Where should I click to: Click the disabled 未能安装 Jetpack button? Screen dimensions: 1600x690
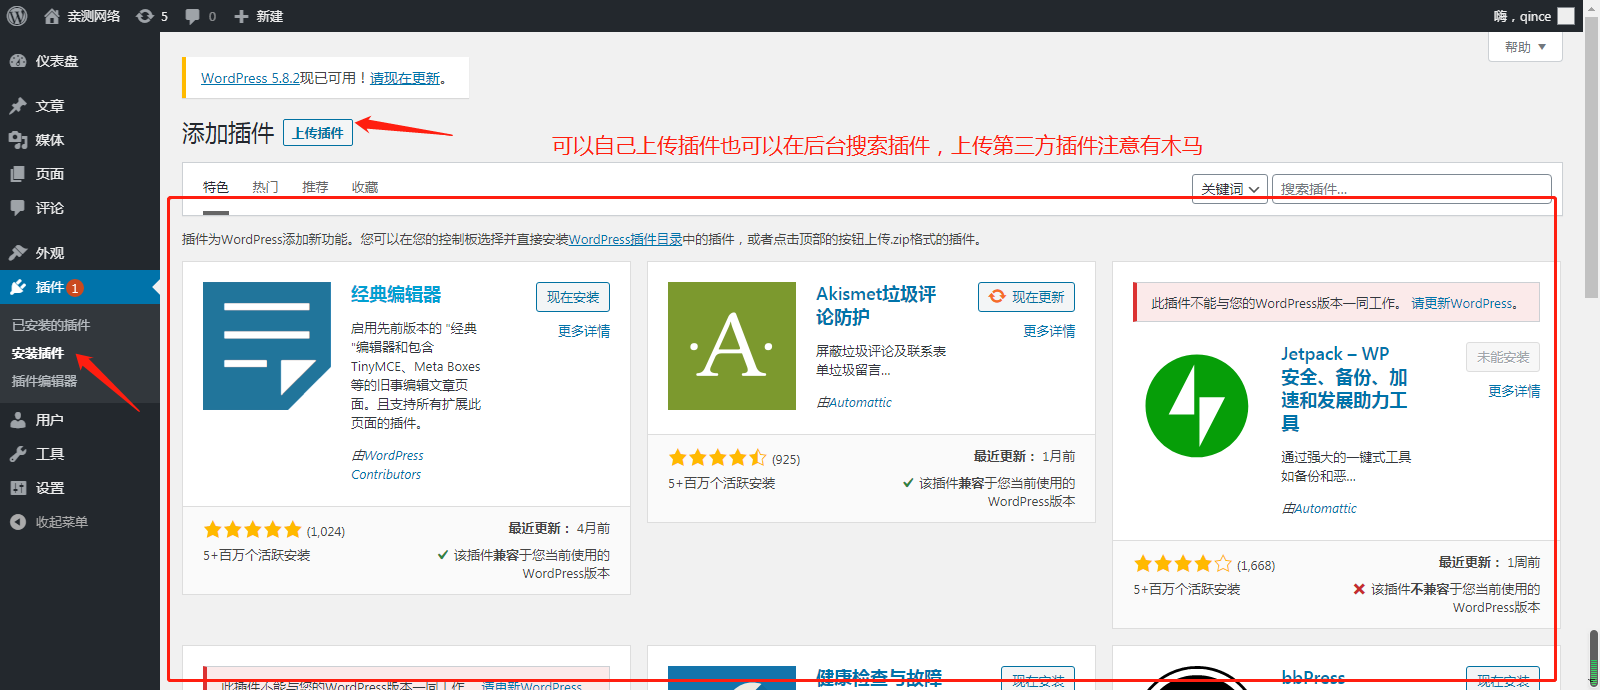point(1503,357)
